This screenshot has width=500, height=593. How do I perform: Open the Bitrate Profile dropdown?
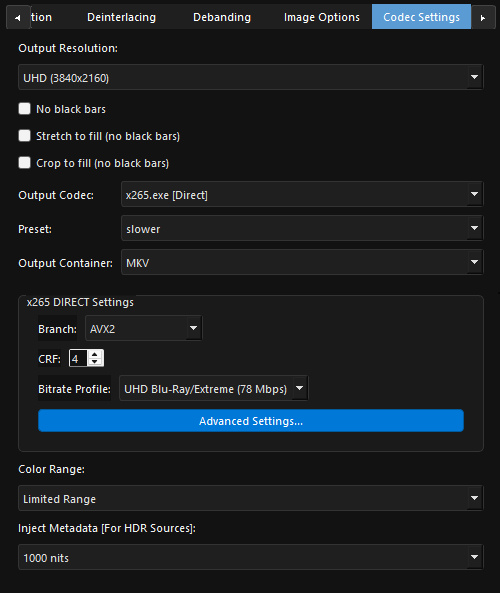(x=214, y=388)
